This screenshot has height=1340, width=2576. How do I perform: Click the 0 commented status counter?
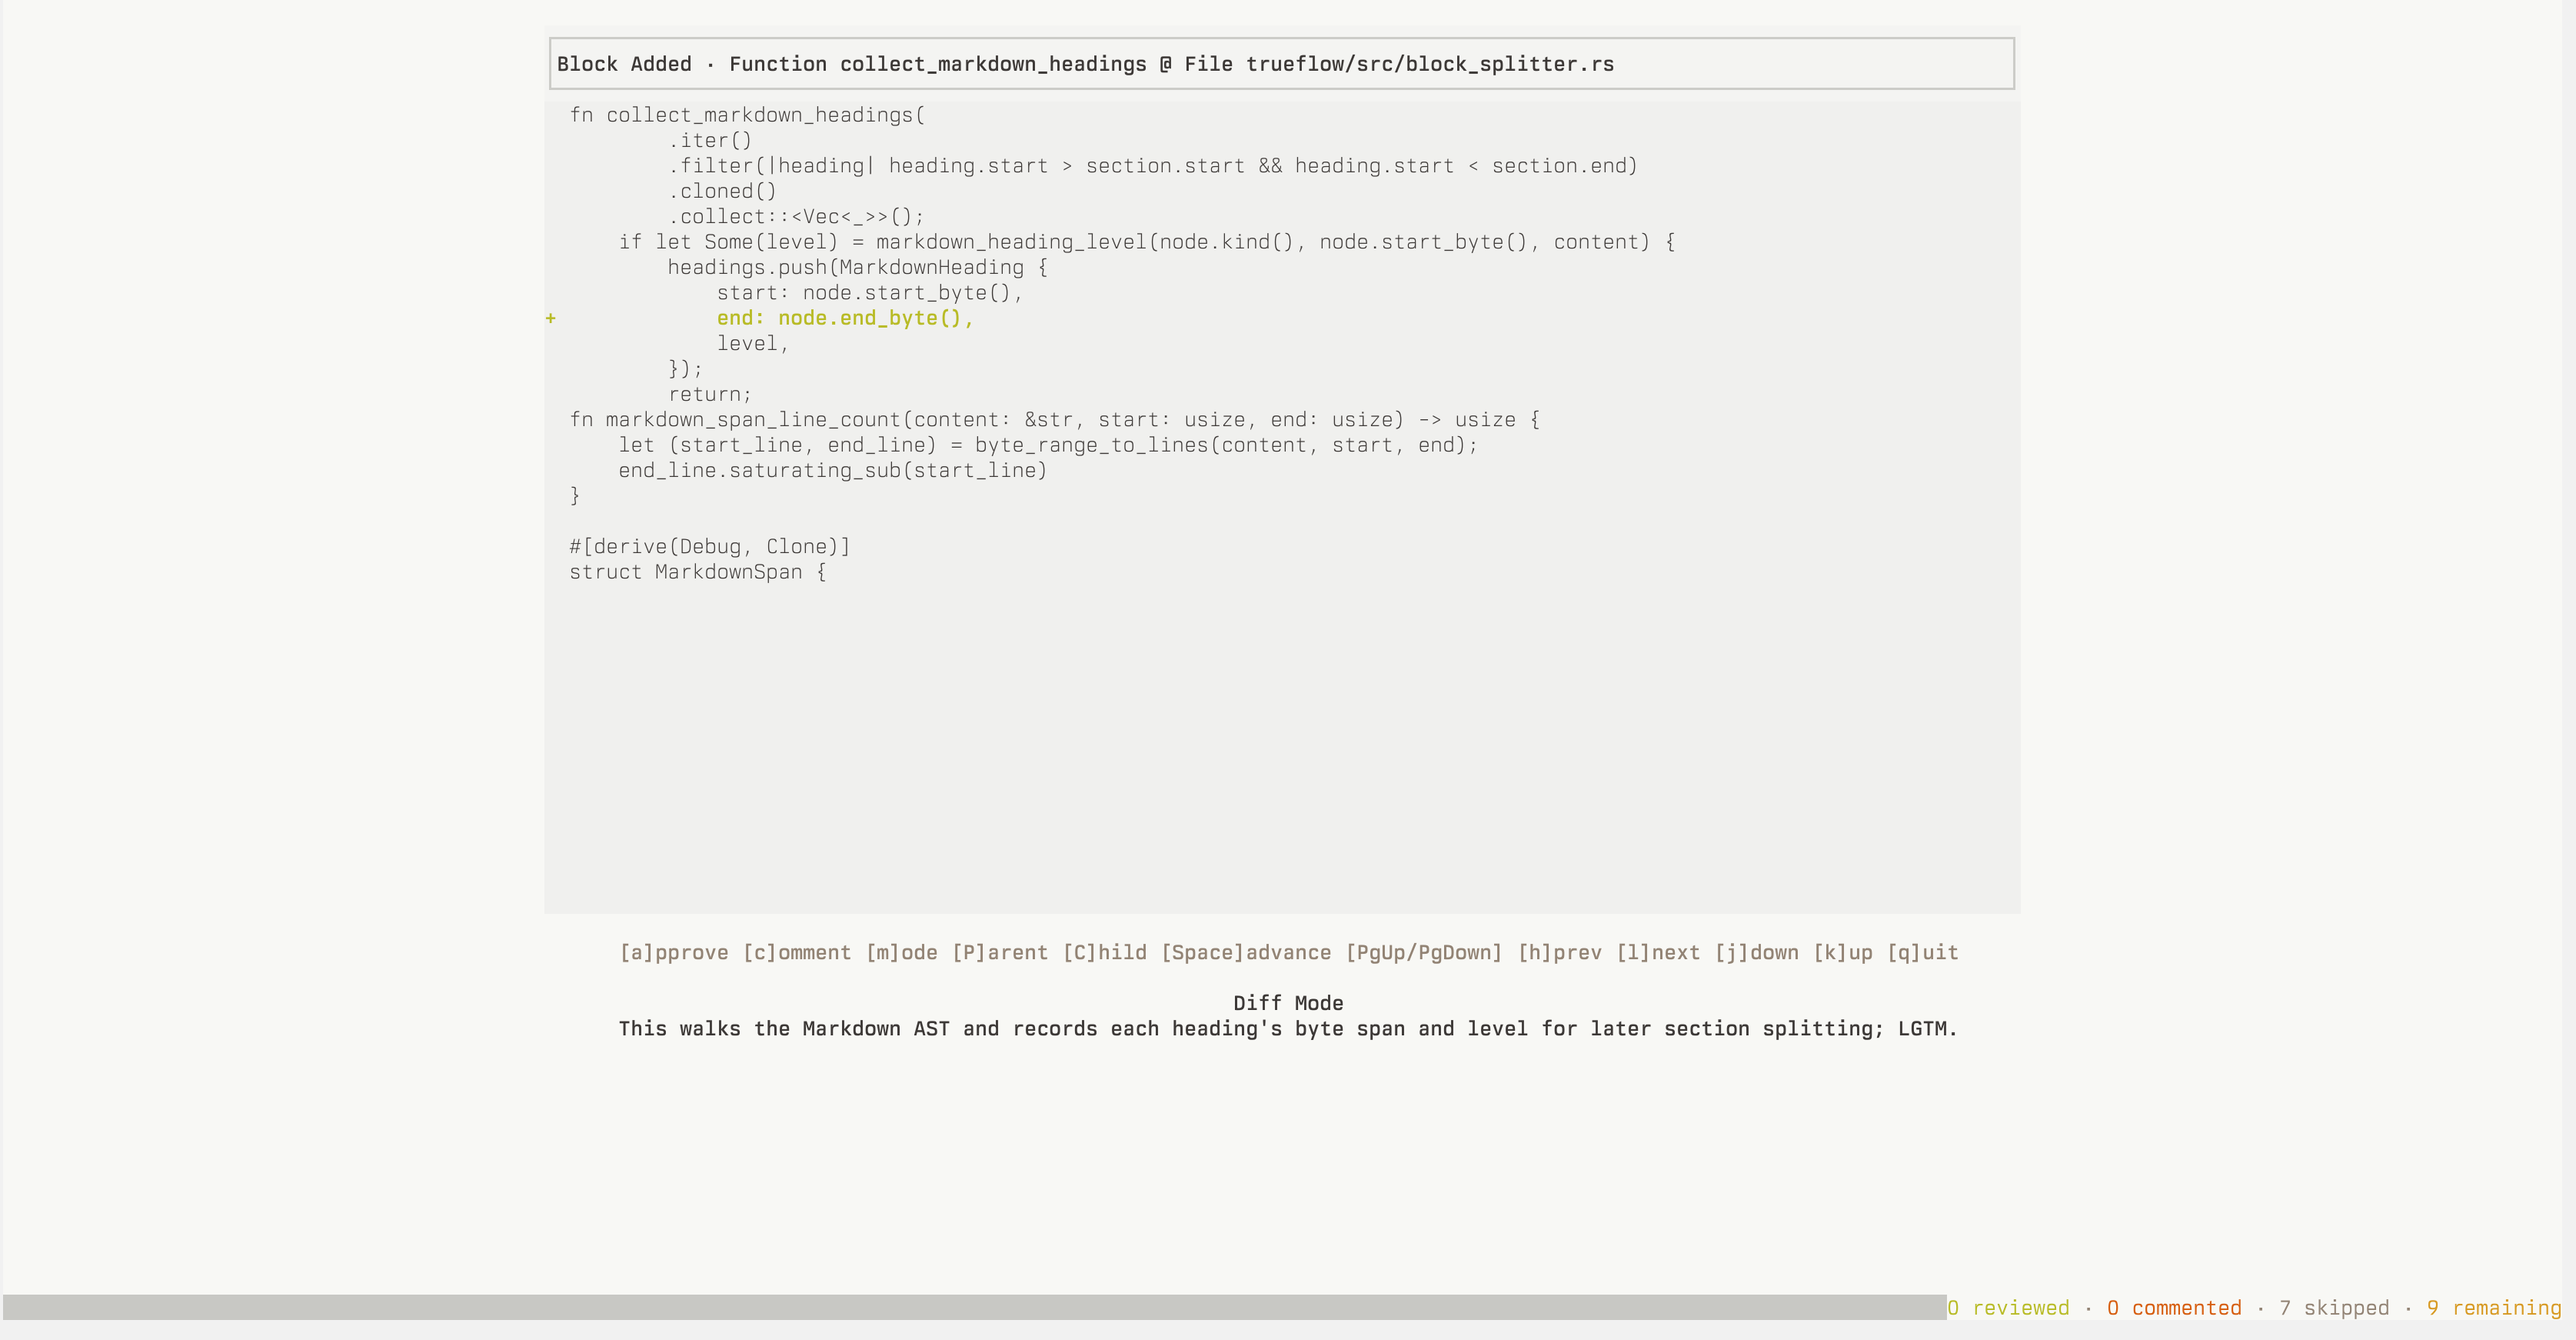pyautogui.click(x=2174, y=1307)
